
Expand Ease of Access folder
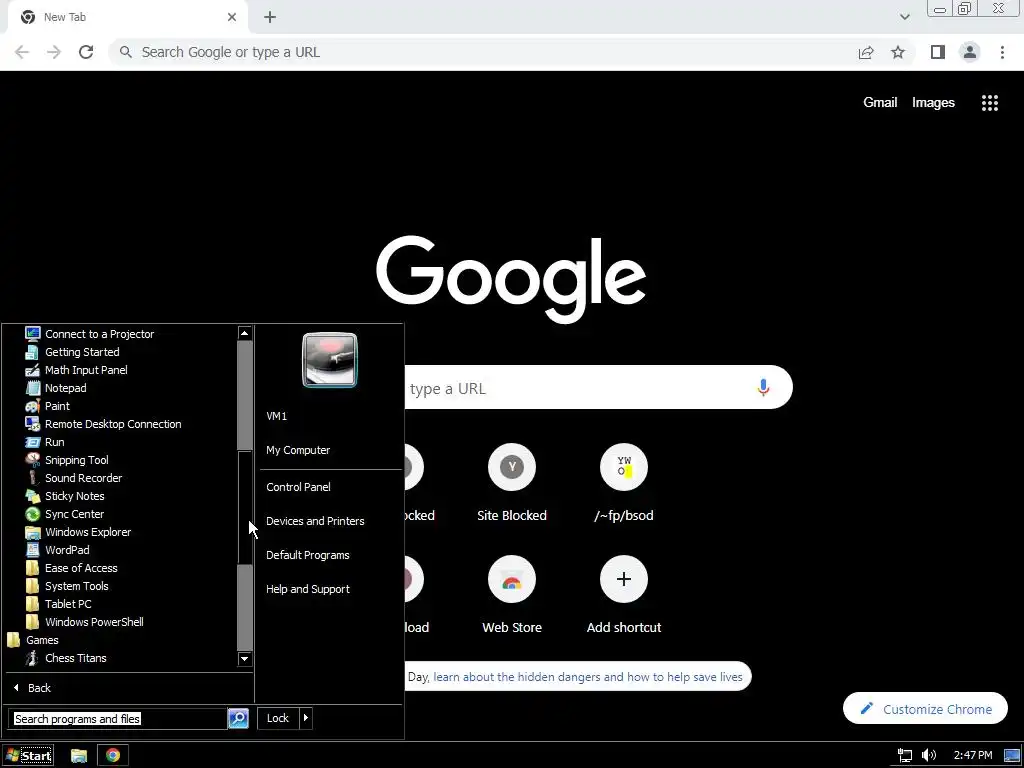click(71, 568)
